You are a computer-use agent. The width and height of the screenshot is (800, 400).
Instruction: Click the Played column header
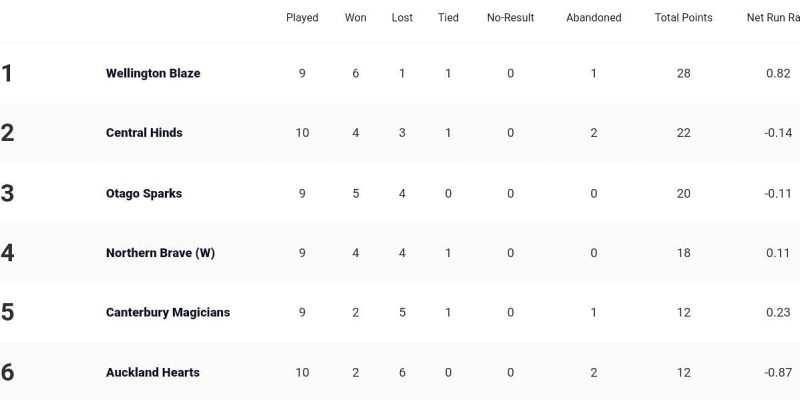302,18
